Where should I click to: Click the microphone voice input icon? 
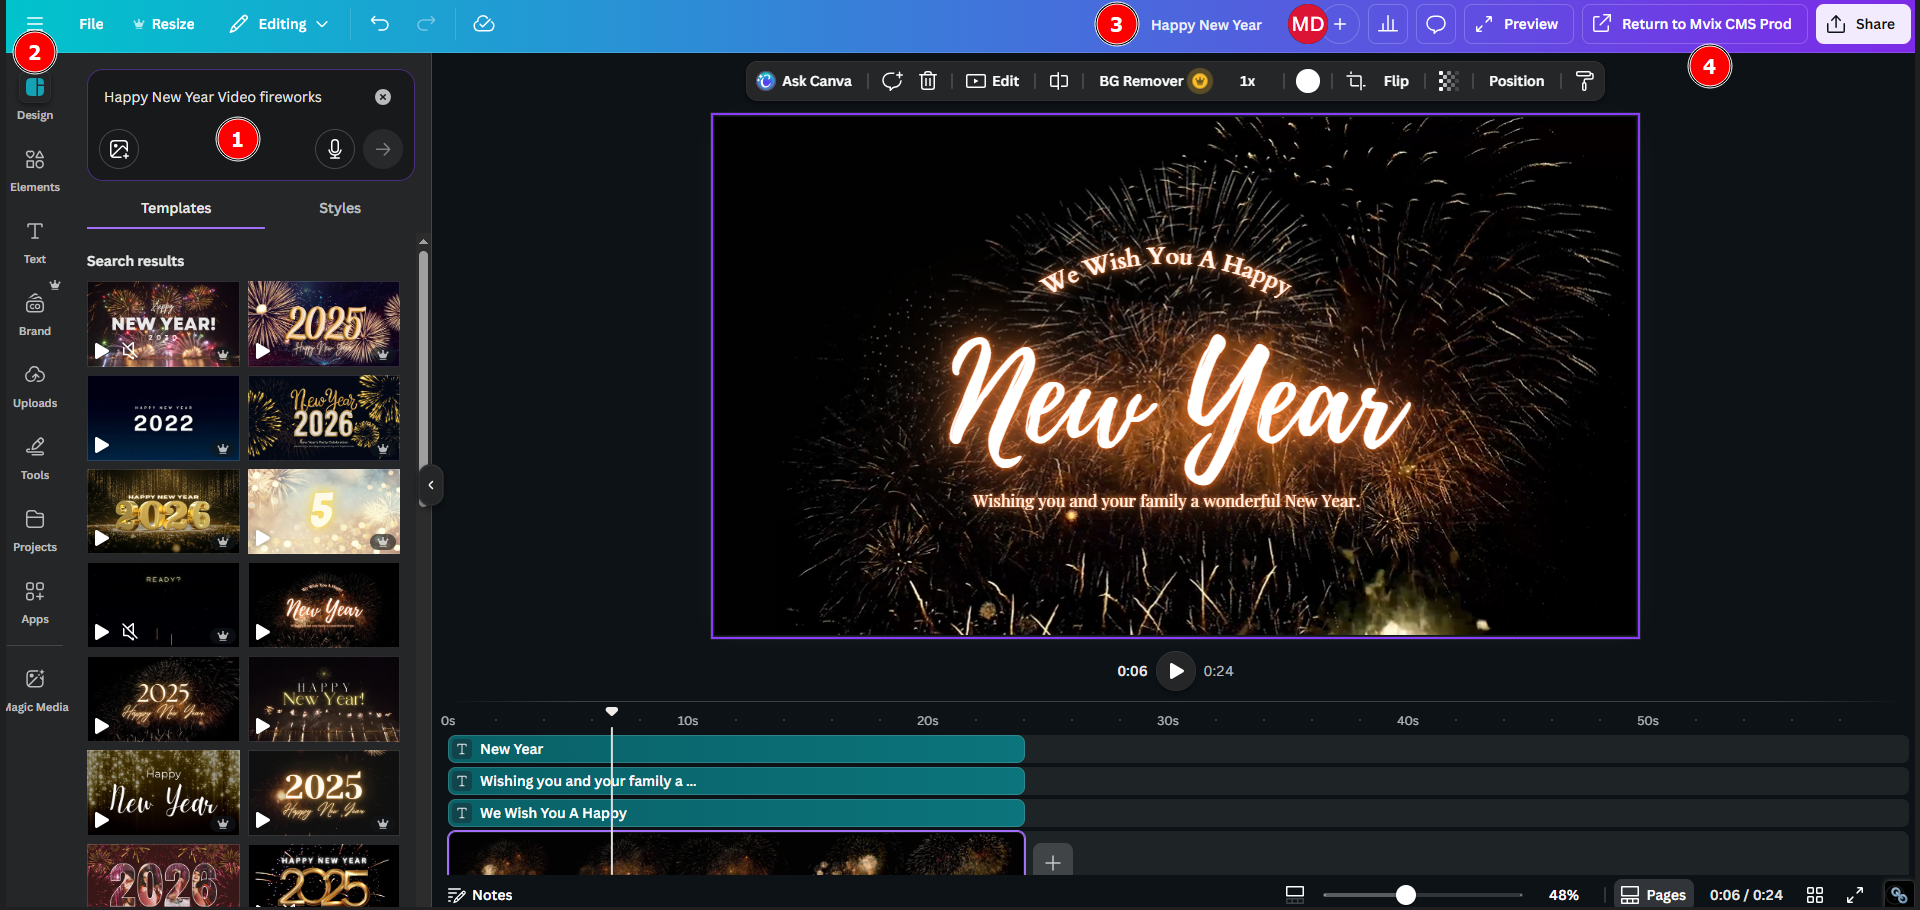(335, 149)
